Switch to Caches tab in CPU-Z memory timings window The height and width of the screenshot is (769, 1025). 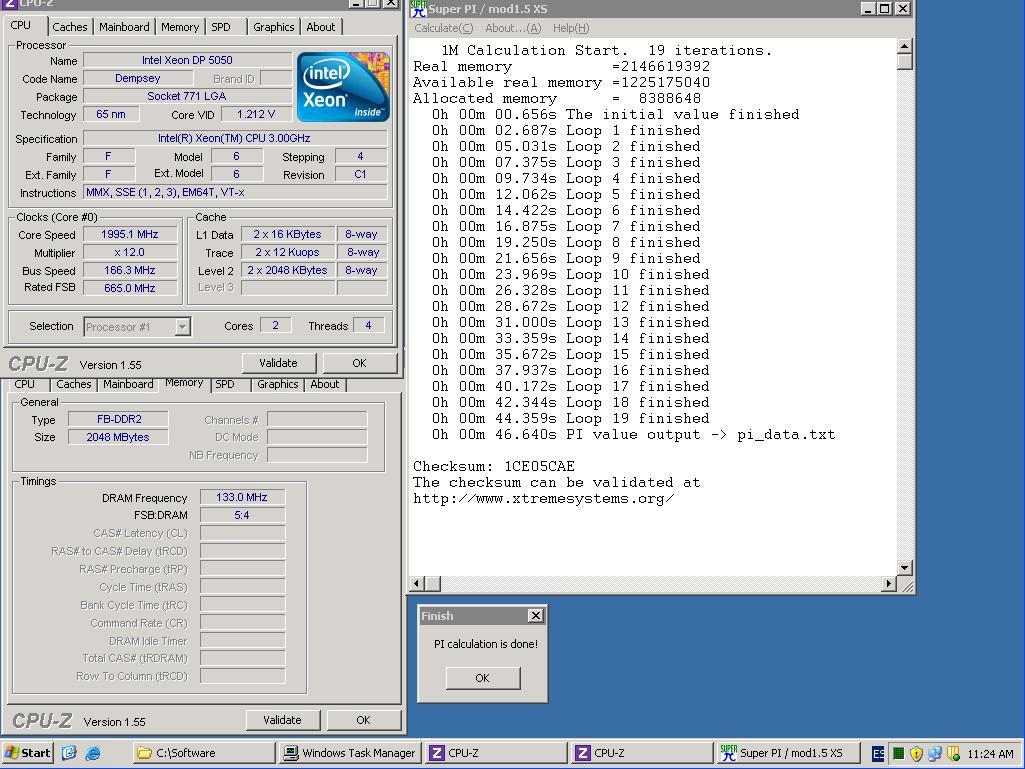(73, 384)
